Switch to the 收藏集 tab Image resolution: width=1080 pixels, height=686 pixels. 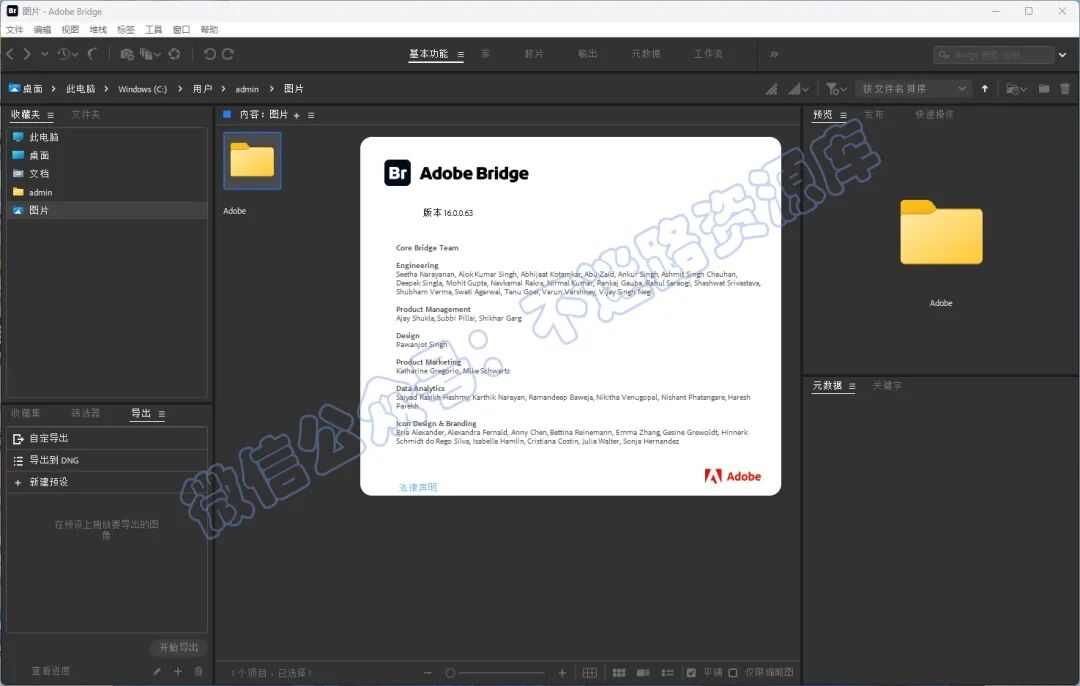25,413
